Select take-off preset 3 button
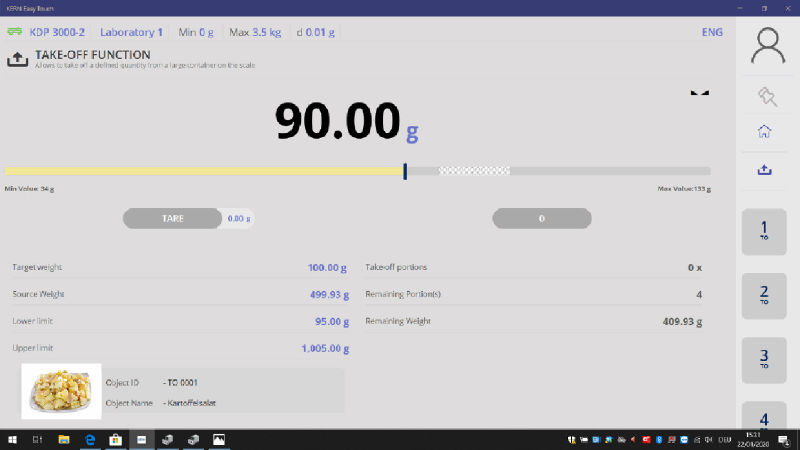 point(765,359)
